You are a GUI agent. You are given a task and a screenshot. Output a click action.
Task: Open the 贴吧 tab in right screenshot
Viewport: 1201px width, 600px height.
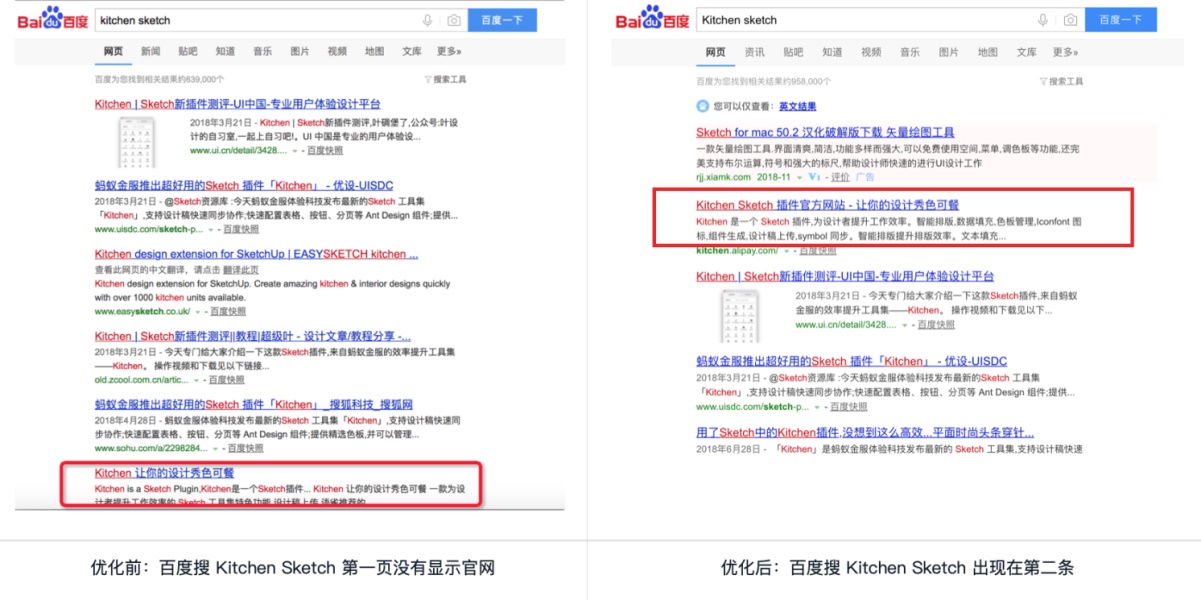793,52
